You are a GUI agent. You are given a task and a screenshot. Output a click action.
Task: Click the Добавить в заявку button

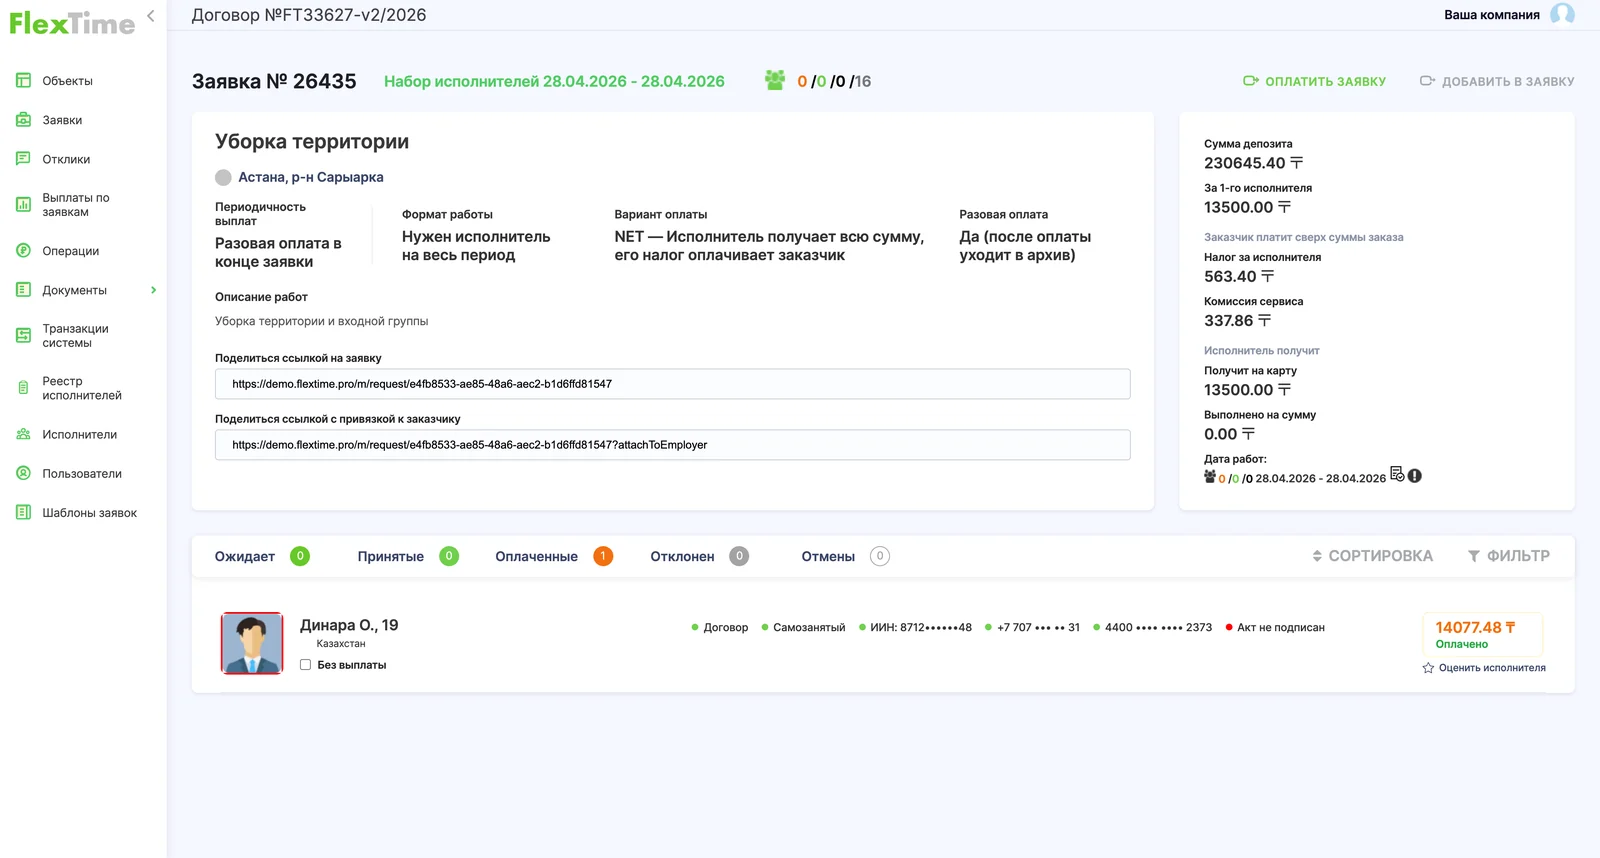pos(1497,81)
